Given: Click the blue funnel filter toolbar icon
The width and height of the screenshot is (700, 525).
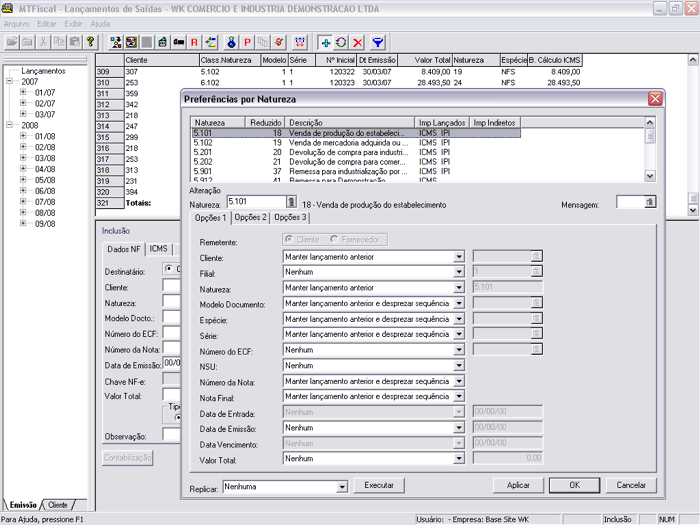Looking at the screenshot, I should (x=379, y=43).
